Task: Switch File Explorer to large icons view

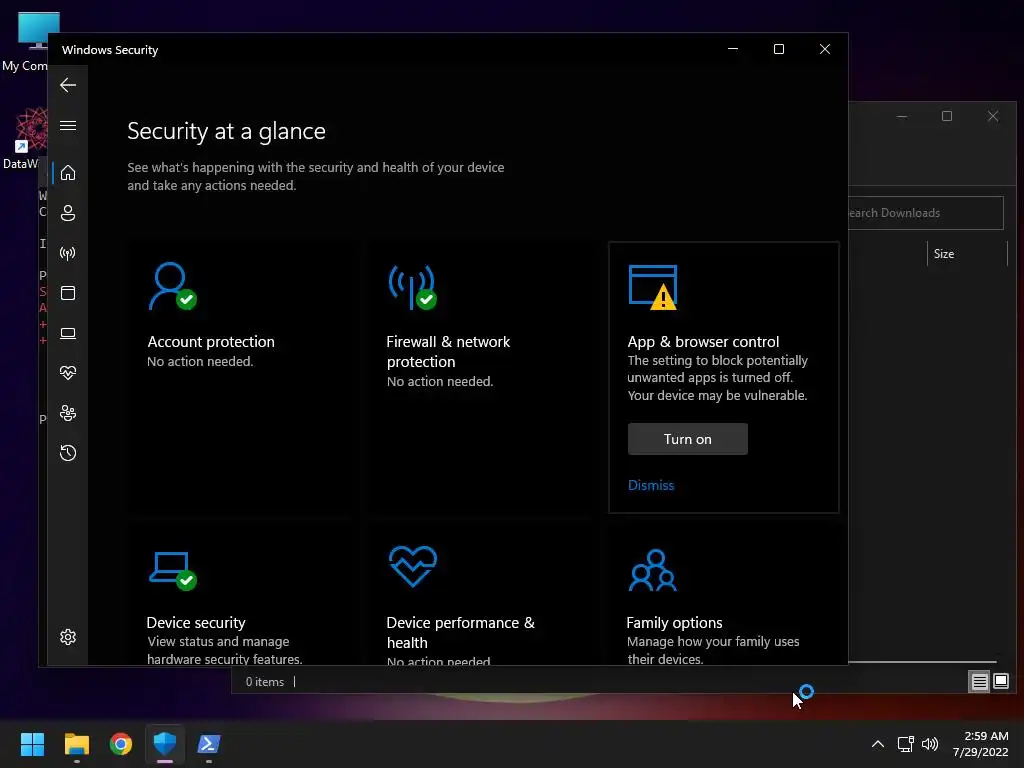Action: click(x=1000, y=682)
